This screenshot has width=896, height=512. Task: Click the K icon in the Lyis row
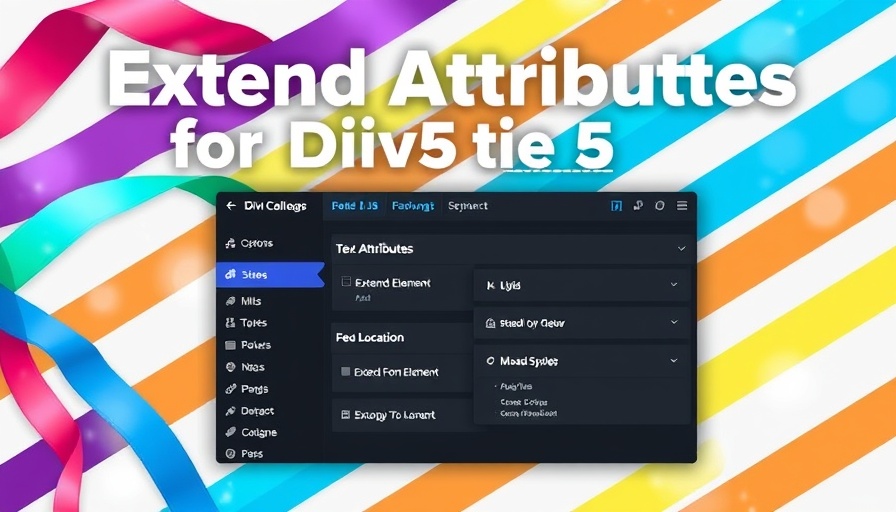click(x=490, y=285)
